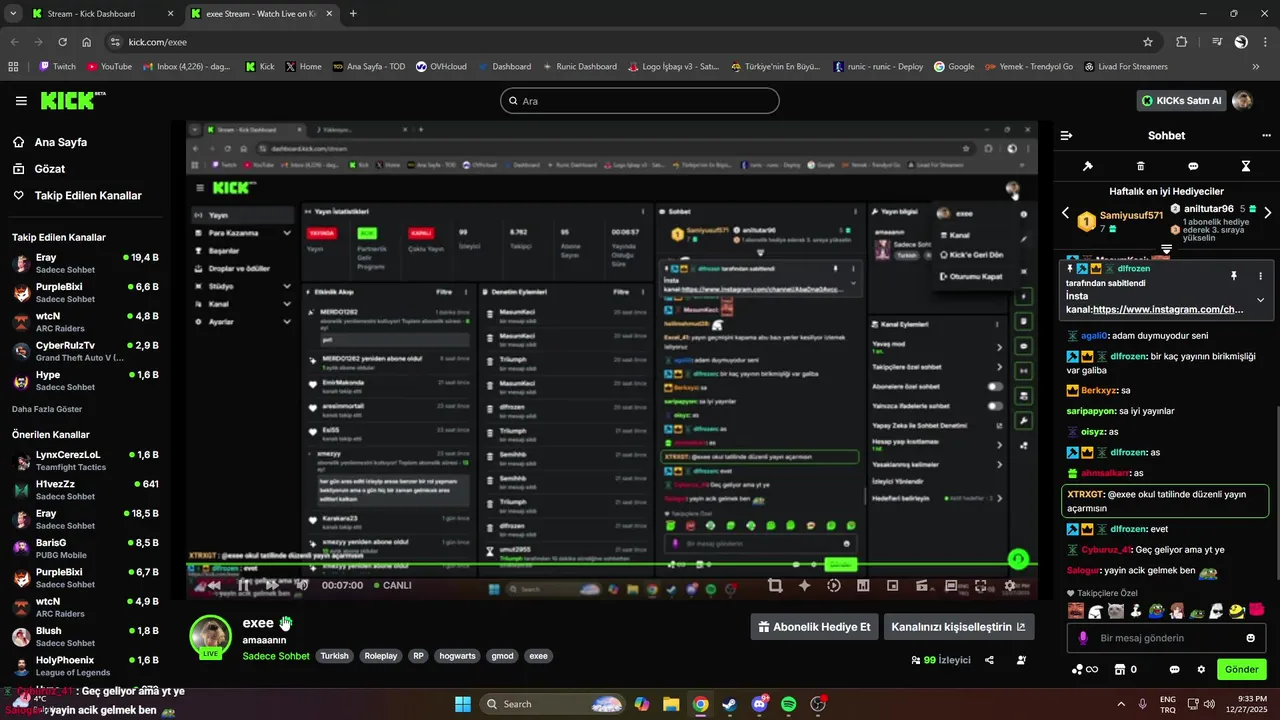
Task: Expand more bookmarks chevron
Action: click(x=1256, y=67)
